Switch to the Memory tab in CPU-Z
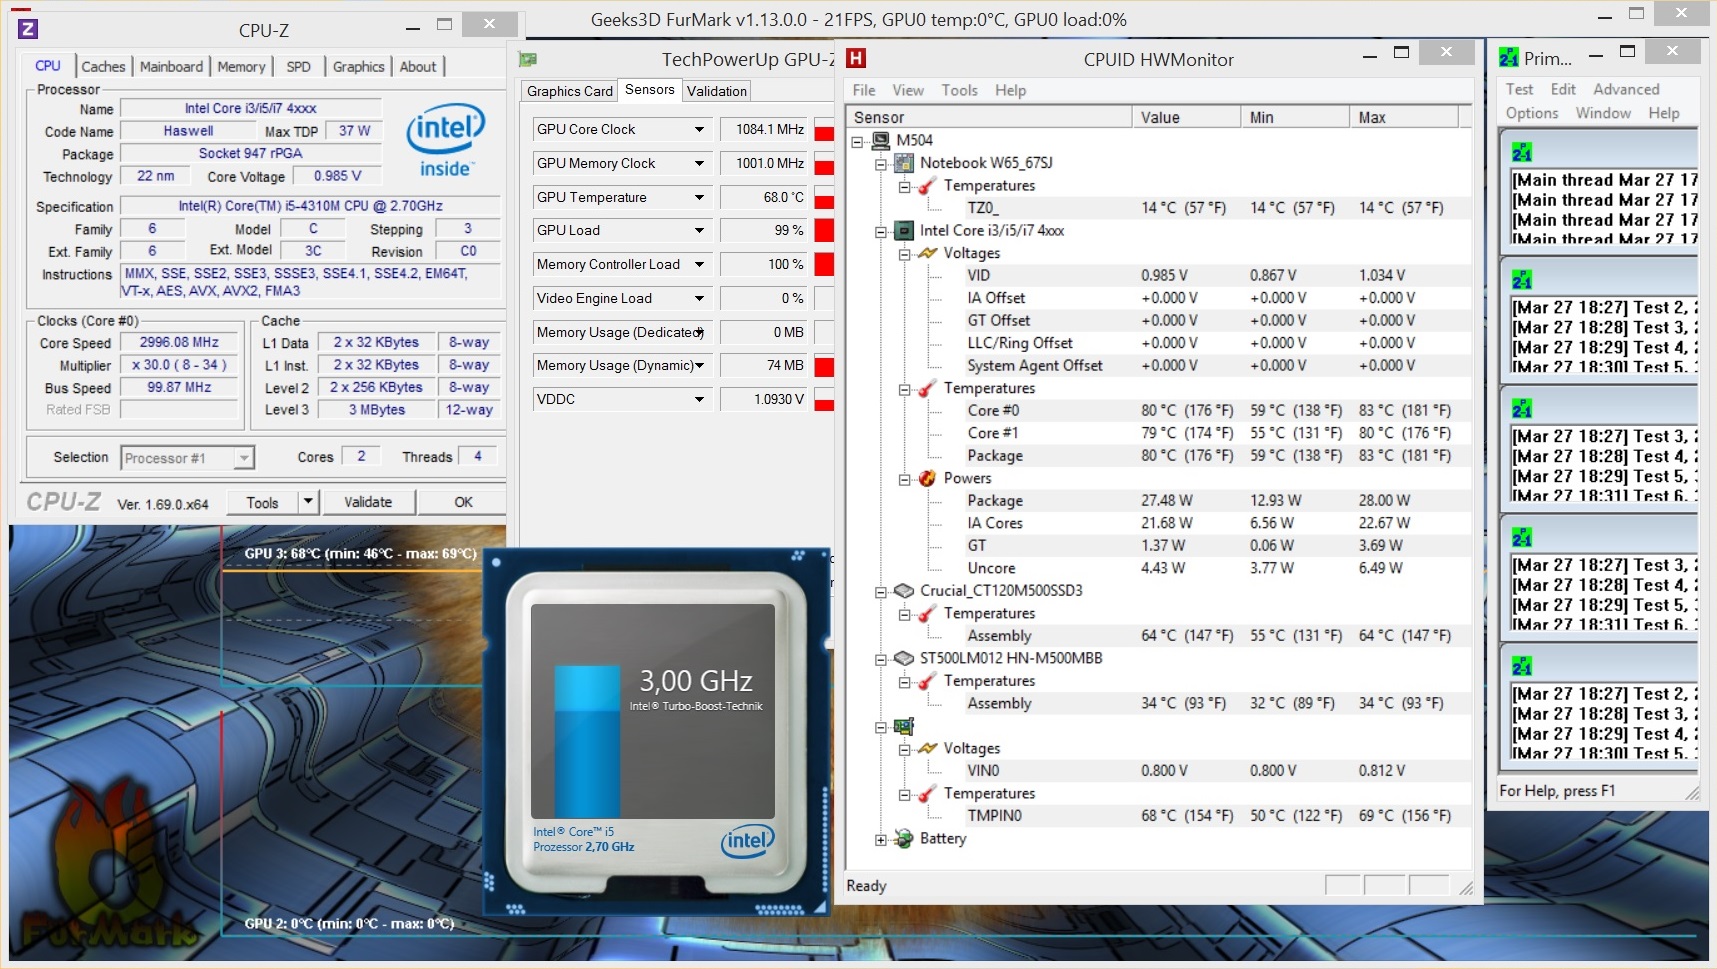 tap(241, 67)
